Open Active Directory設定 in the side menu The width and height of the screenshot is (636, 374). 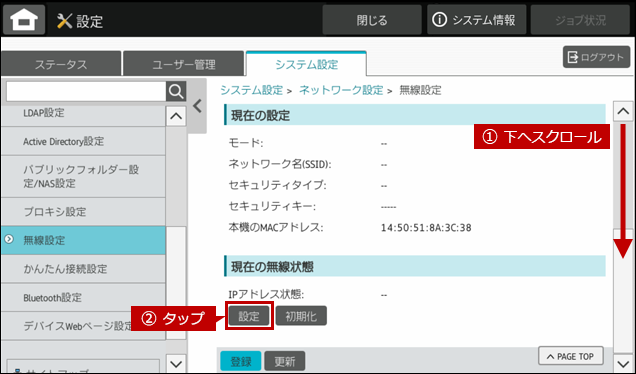[x=83, y=141]
